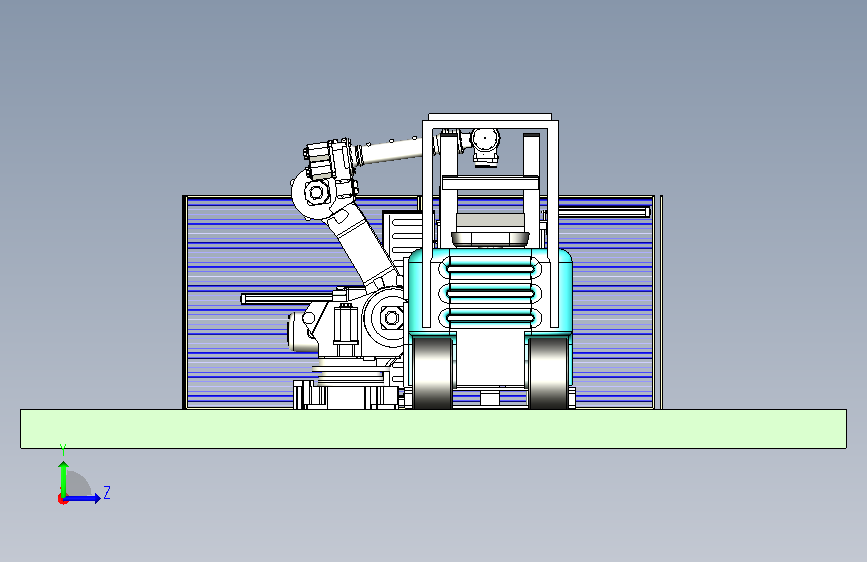Select the robot's long white forearm tube

tap(391, 151)
